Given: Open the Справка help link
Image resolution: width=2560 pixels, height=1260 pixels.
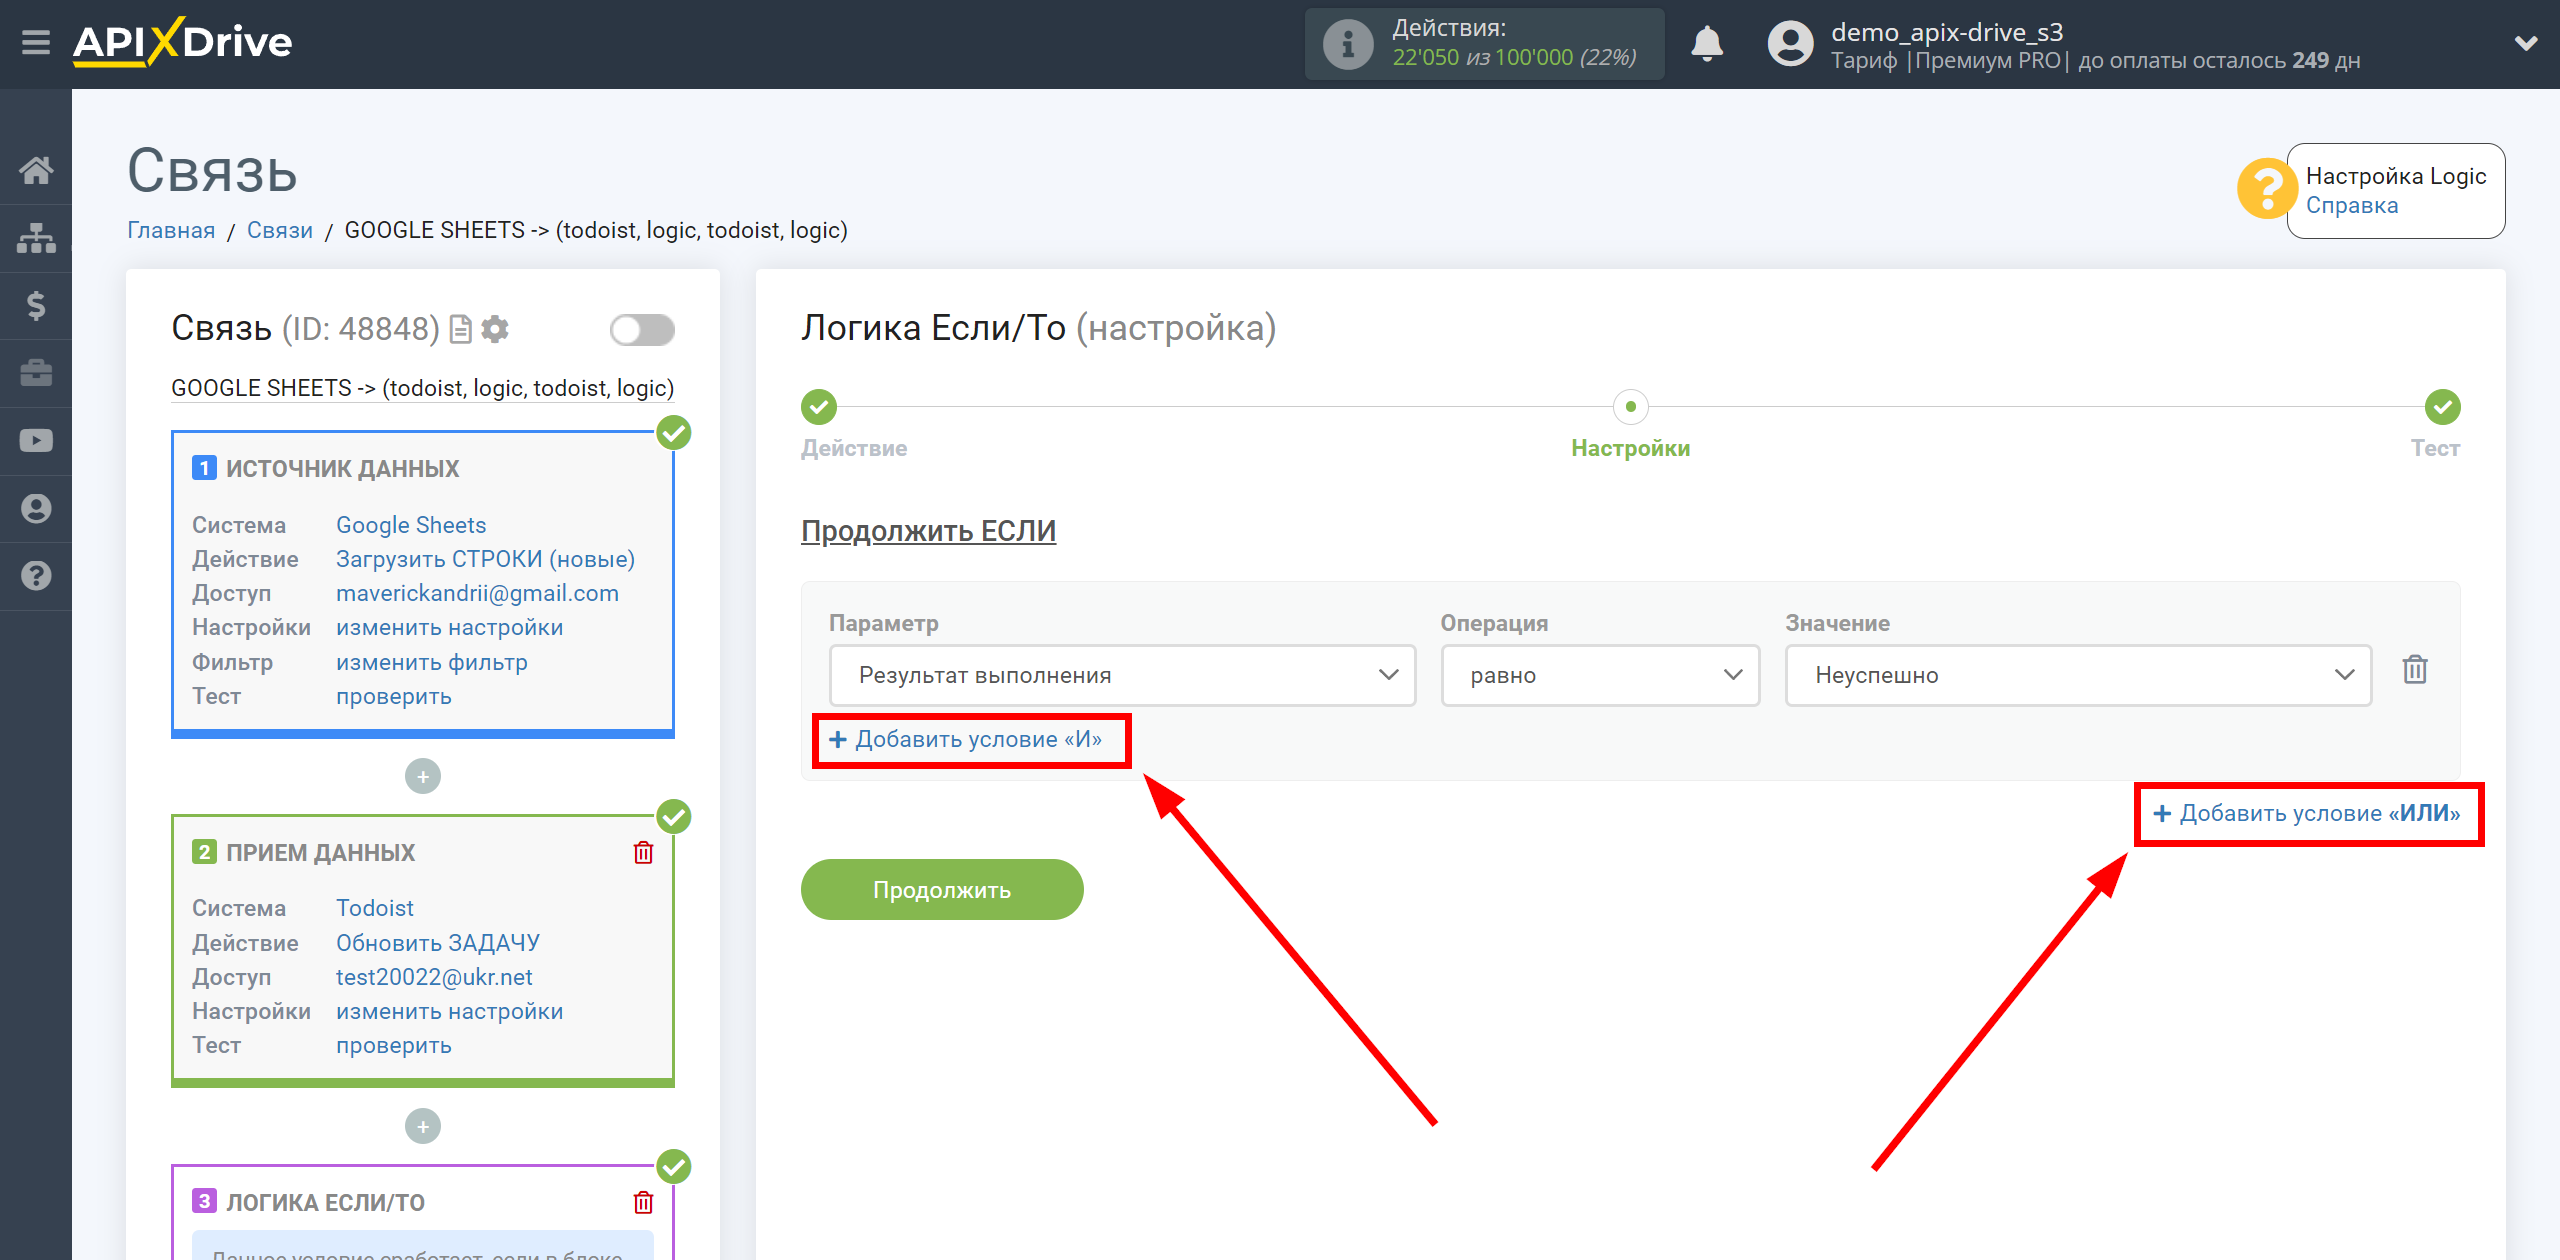Looking at the screenshot, I should pyautogui.click(x=2352, y=206).
